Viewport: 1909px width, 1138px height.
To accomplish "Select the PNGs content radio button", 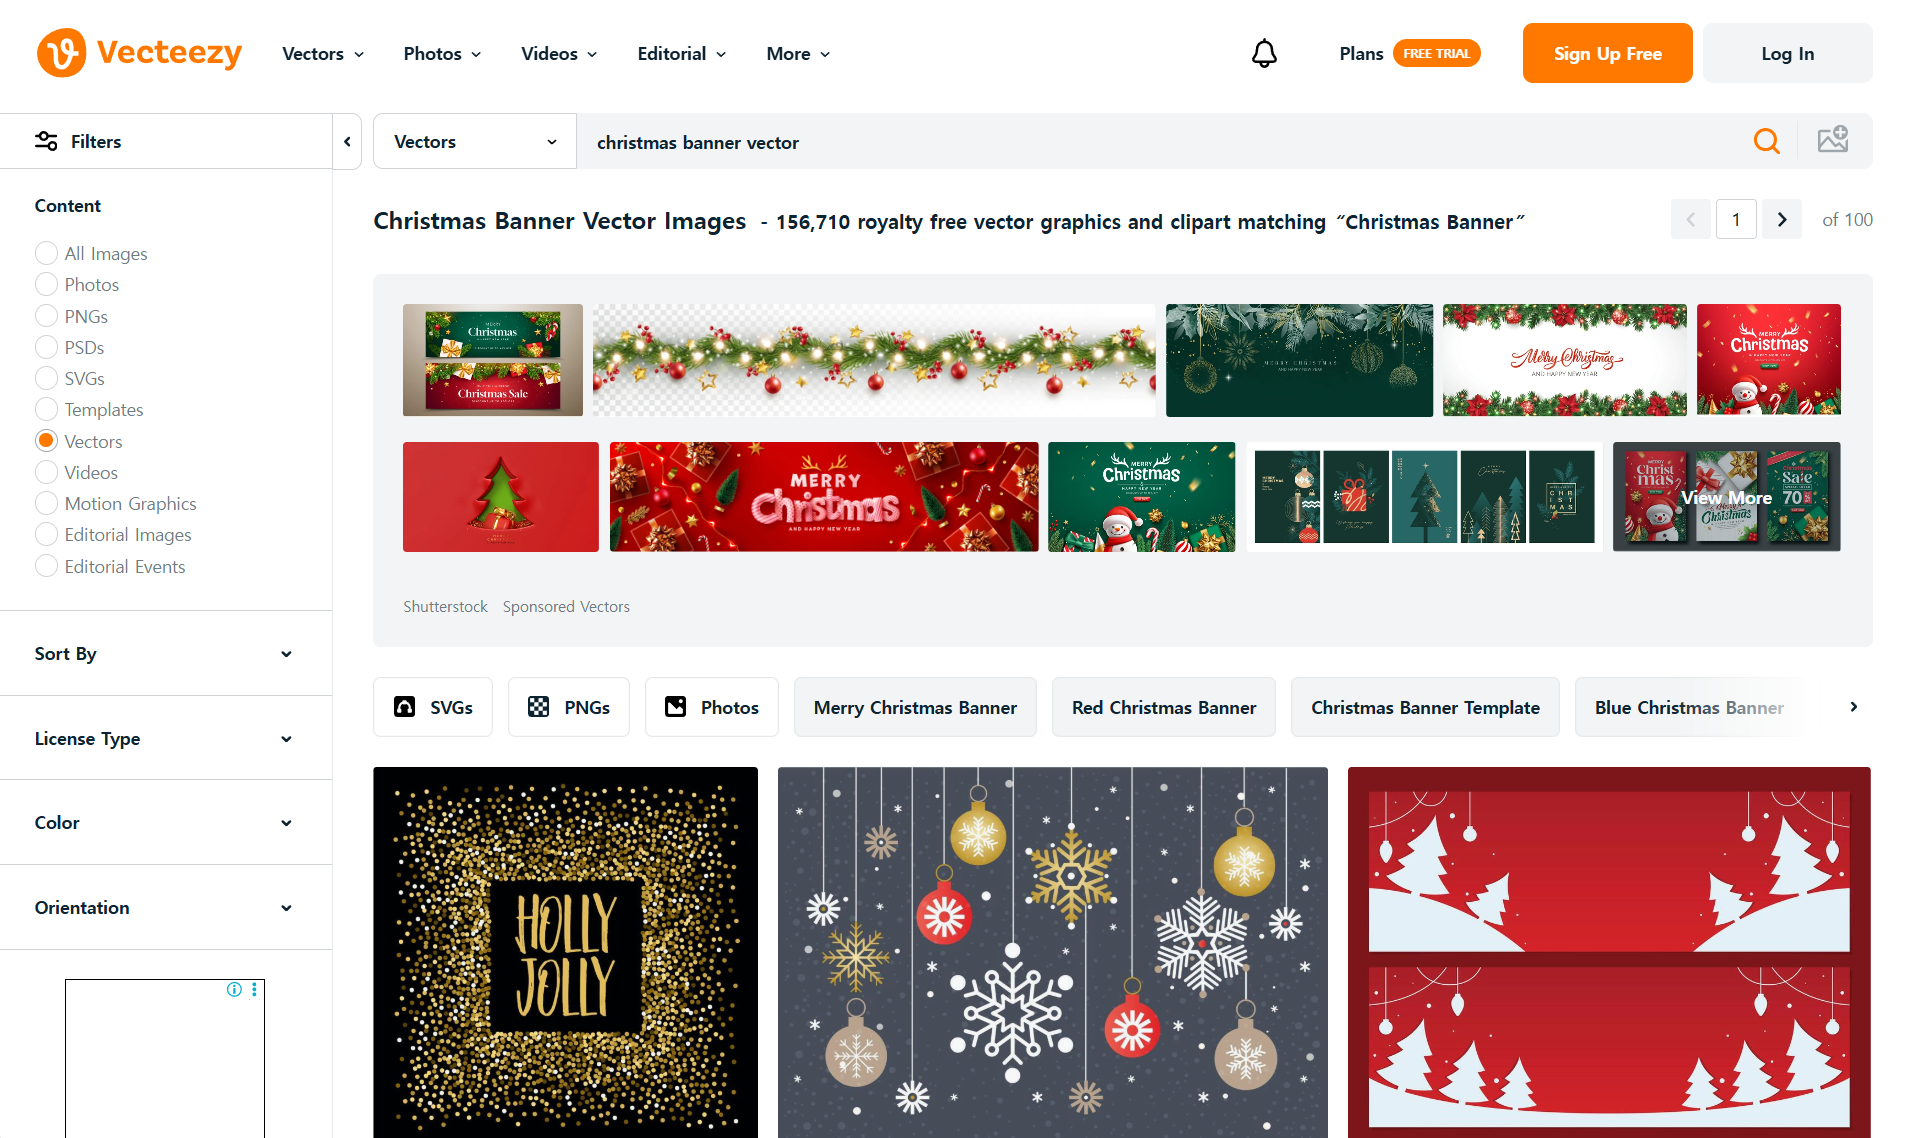I will click(x=46, y=316).
